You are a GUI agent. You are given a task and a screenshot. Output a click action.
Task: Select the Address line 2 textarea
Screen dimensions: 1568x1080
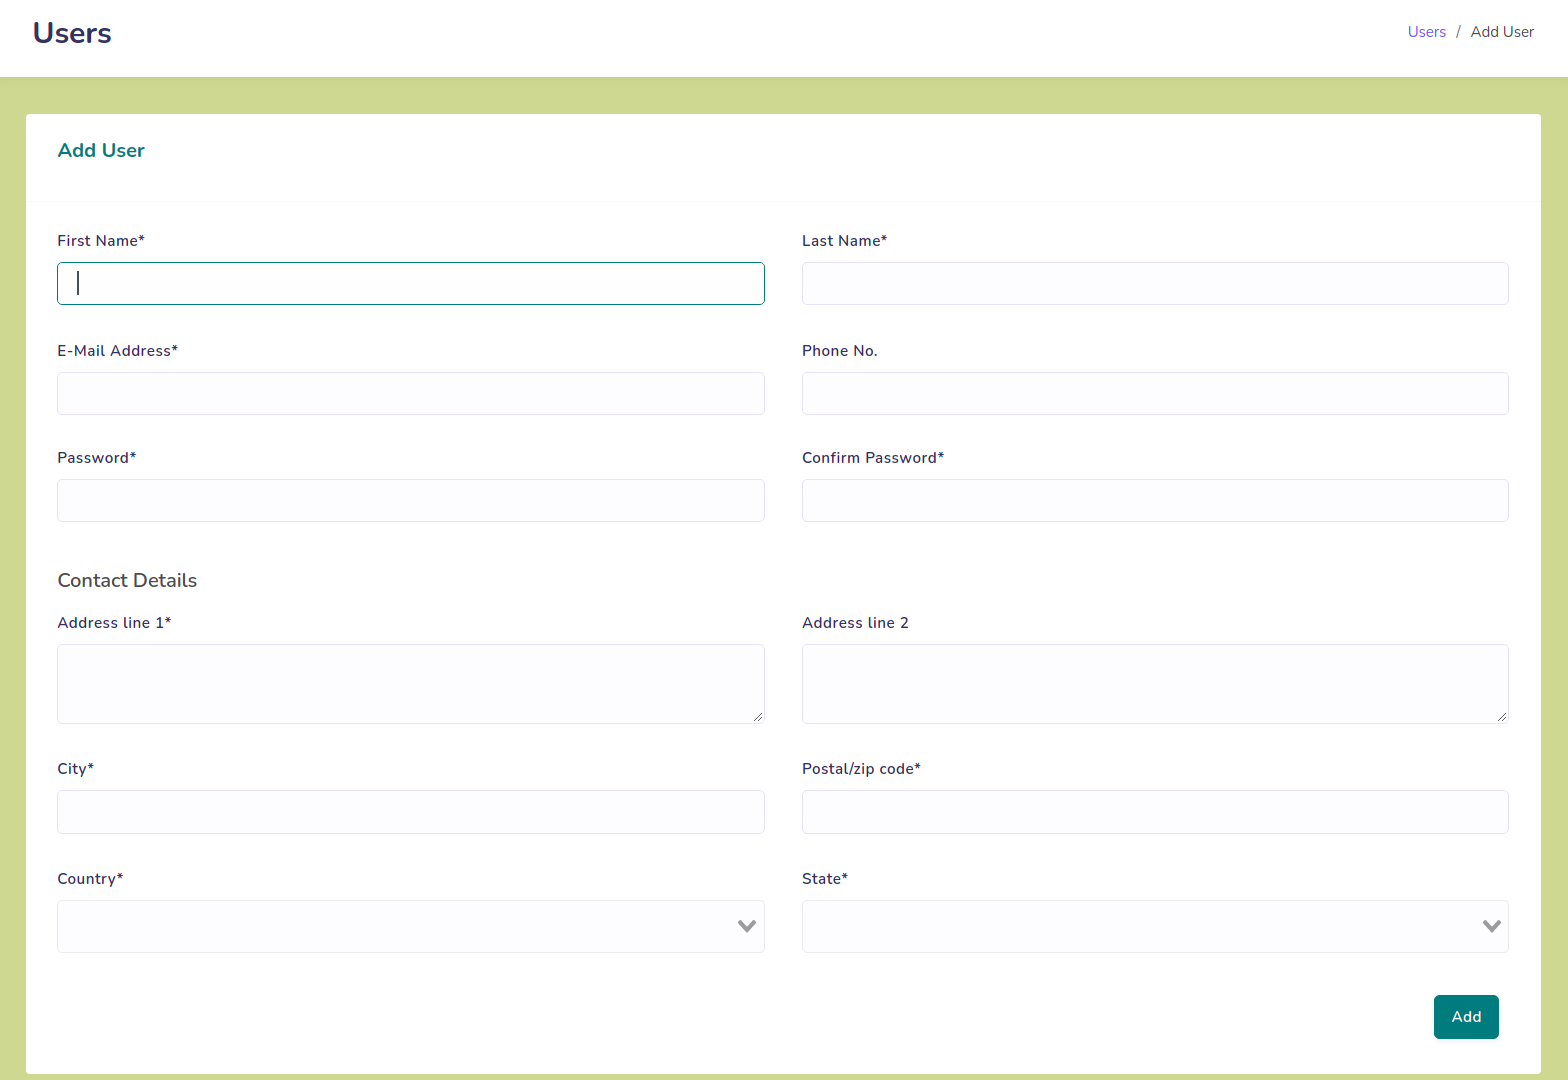point(1154,684)
